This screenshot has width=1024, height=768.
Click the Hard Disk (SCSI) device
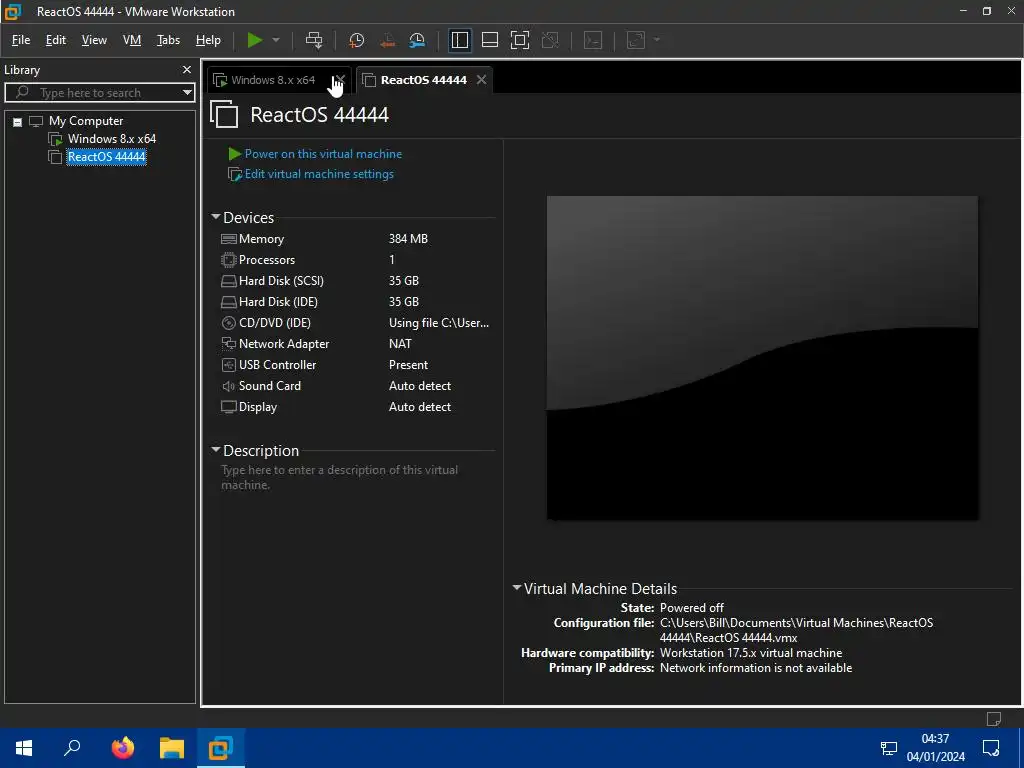[281, 281]
